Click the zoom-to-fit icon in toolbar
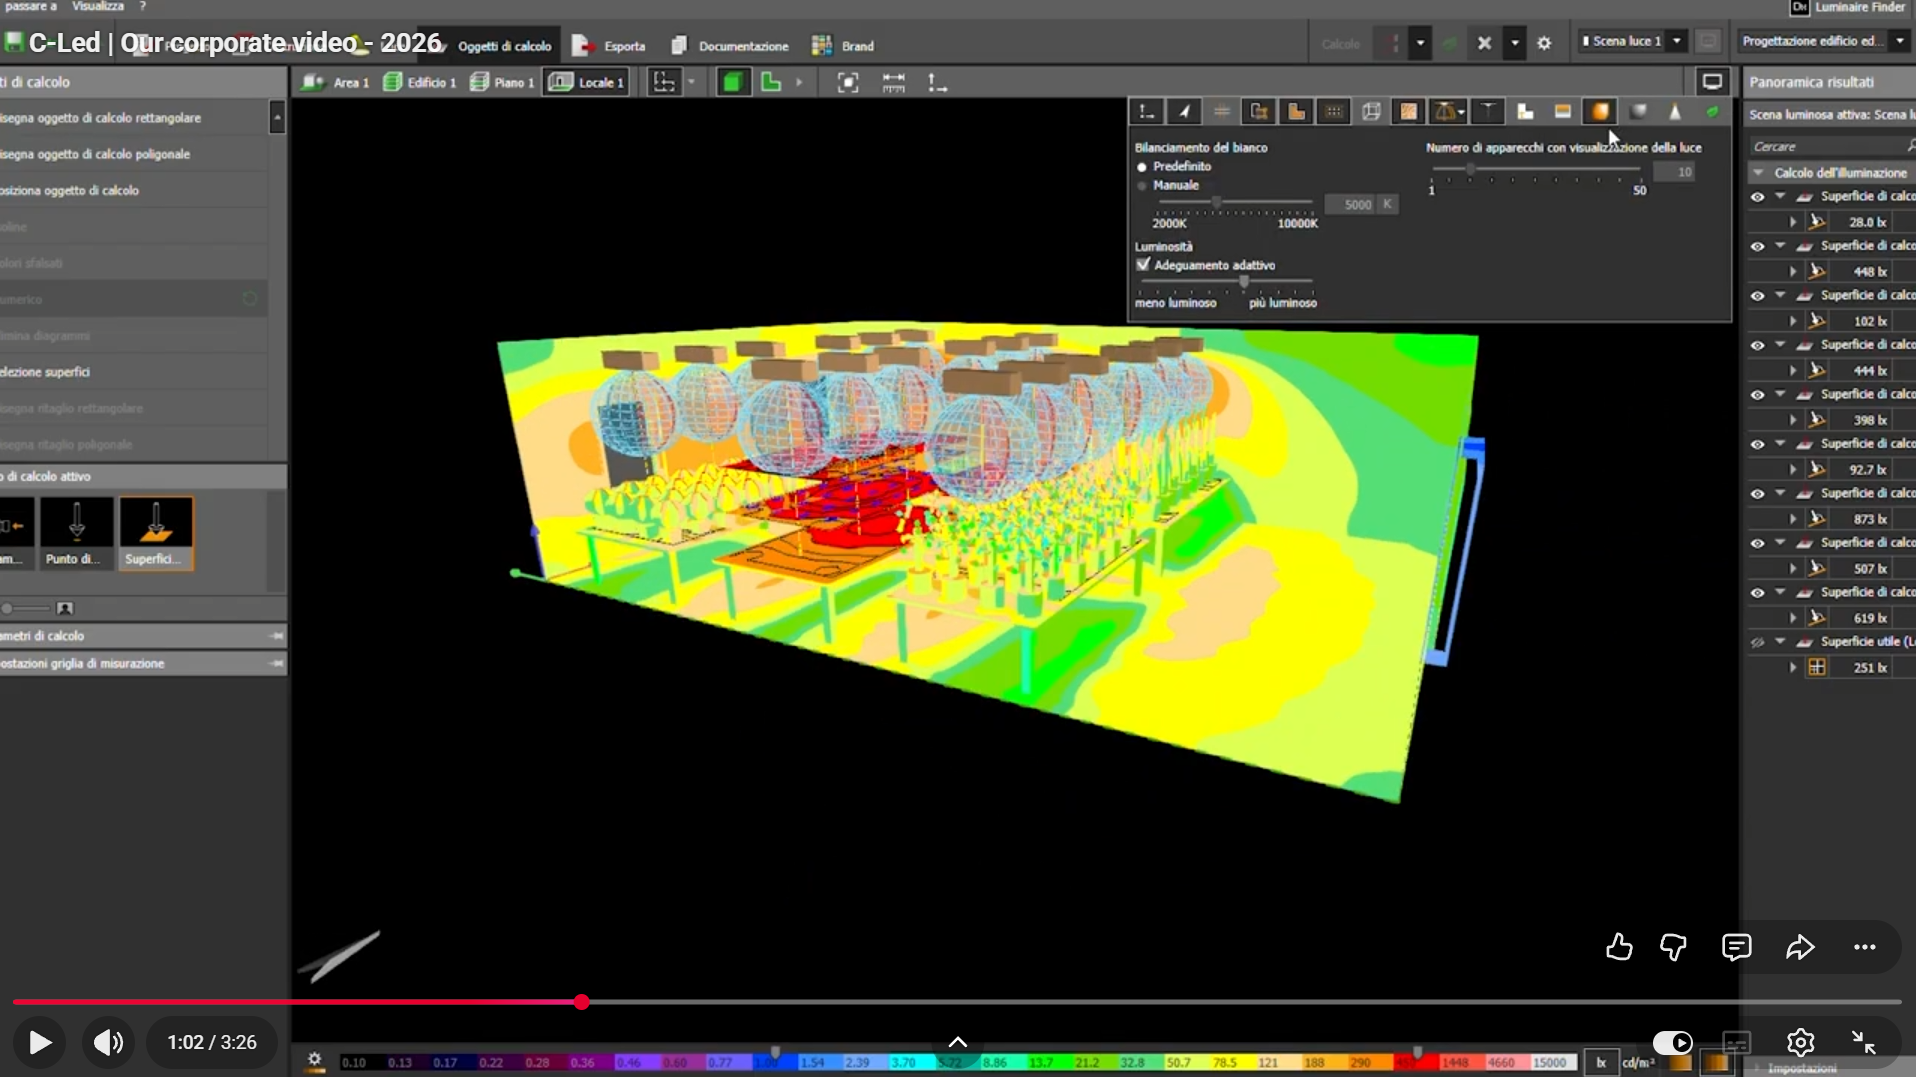 click(848, 83)
